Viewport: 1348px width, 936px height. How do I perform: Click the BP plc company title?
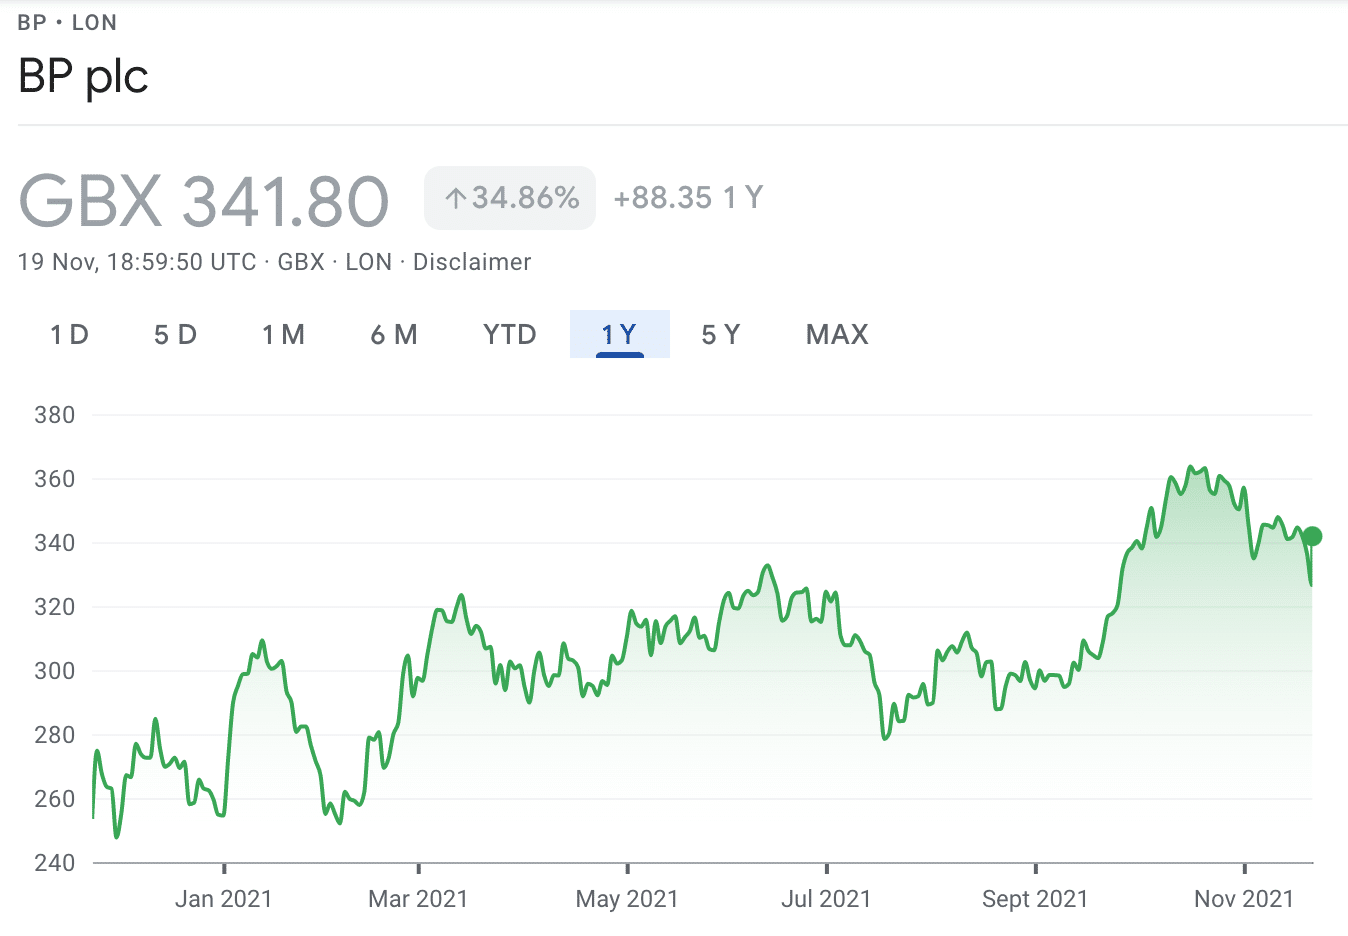[83, 76]
